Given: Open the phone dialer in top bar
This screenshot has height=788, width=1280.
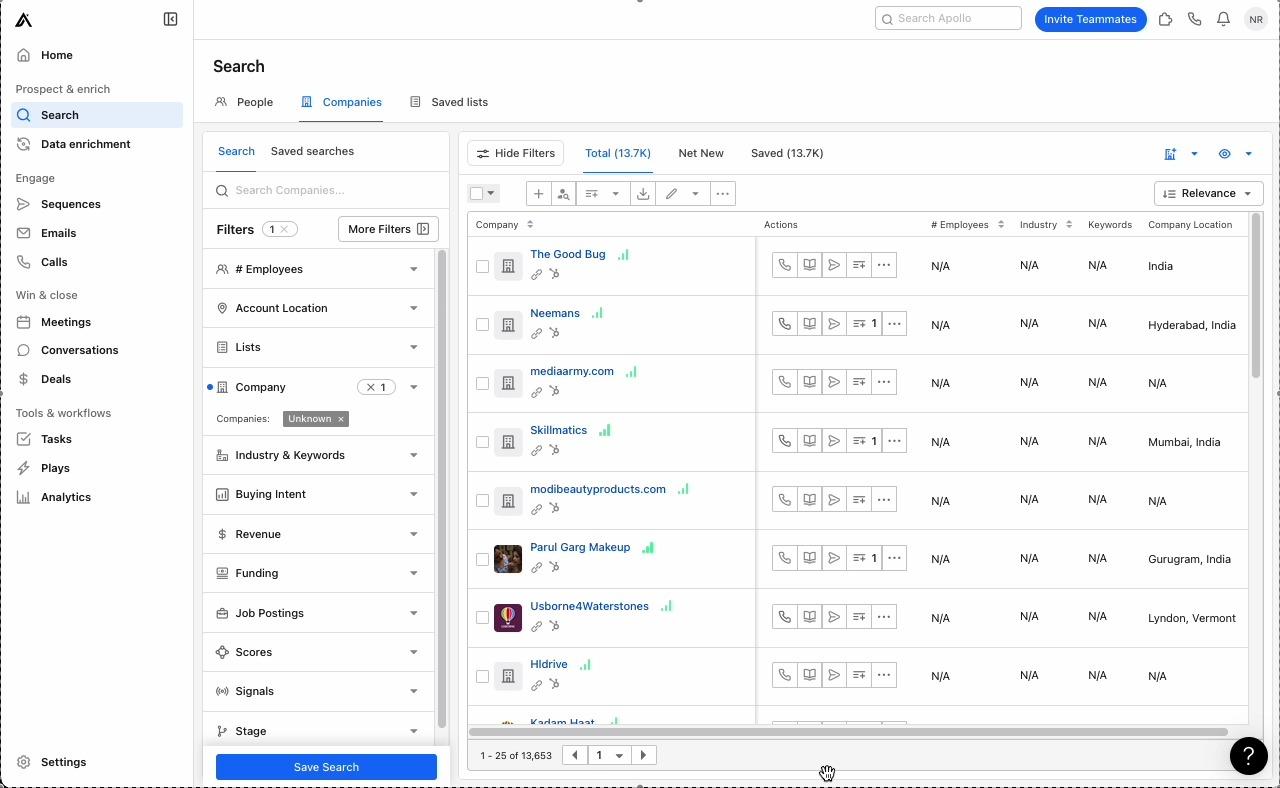Looking at the screenshot, I should click(1194, 19).
